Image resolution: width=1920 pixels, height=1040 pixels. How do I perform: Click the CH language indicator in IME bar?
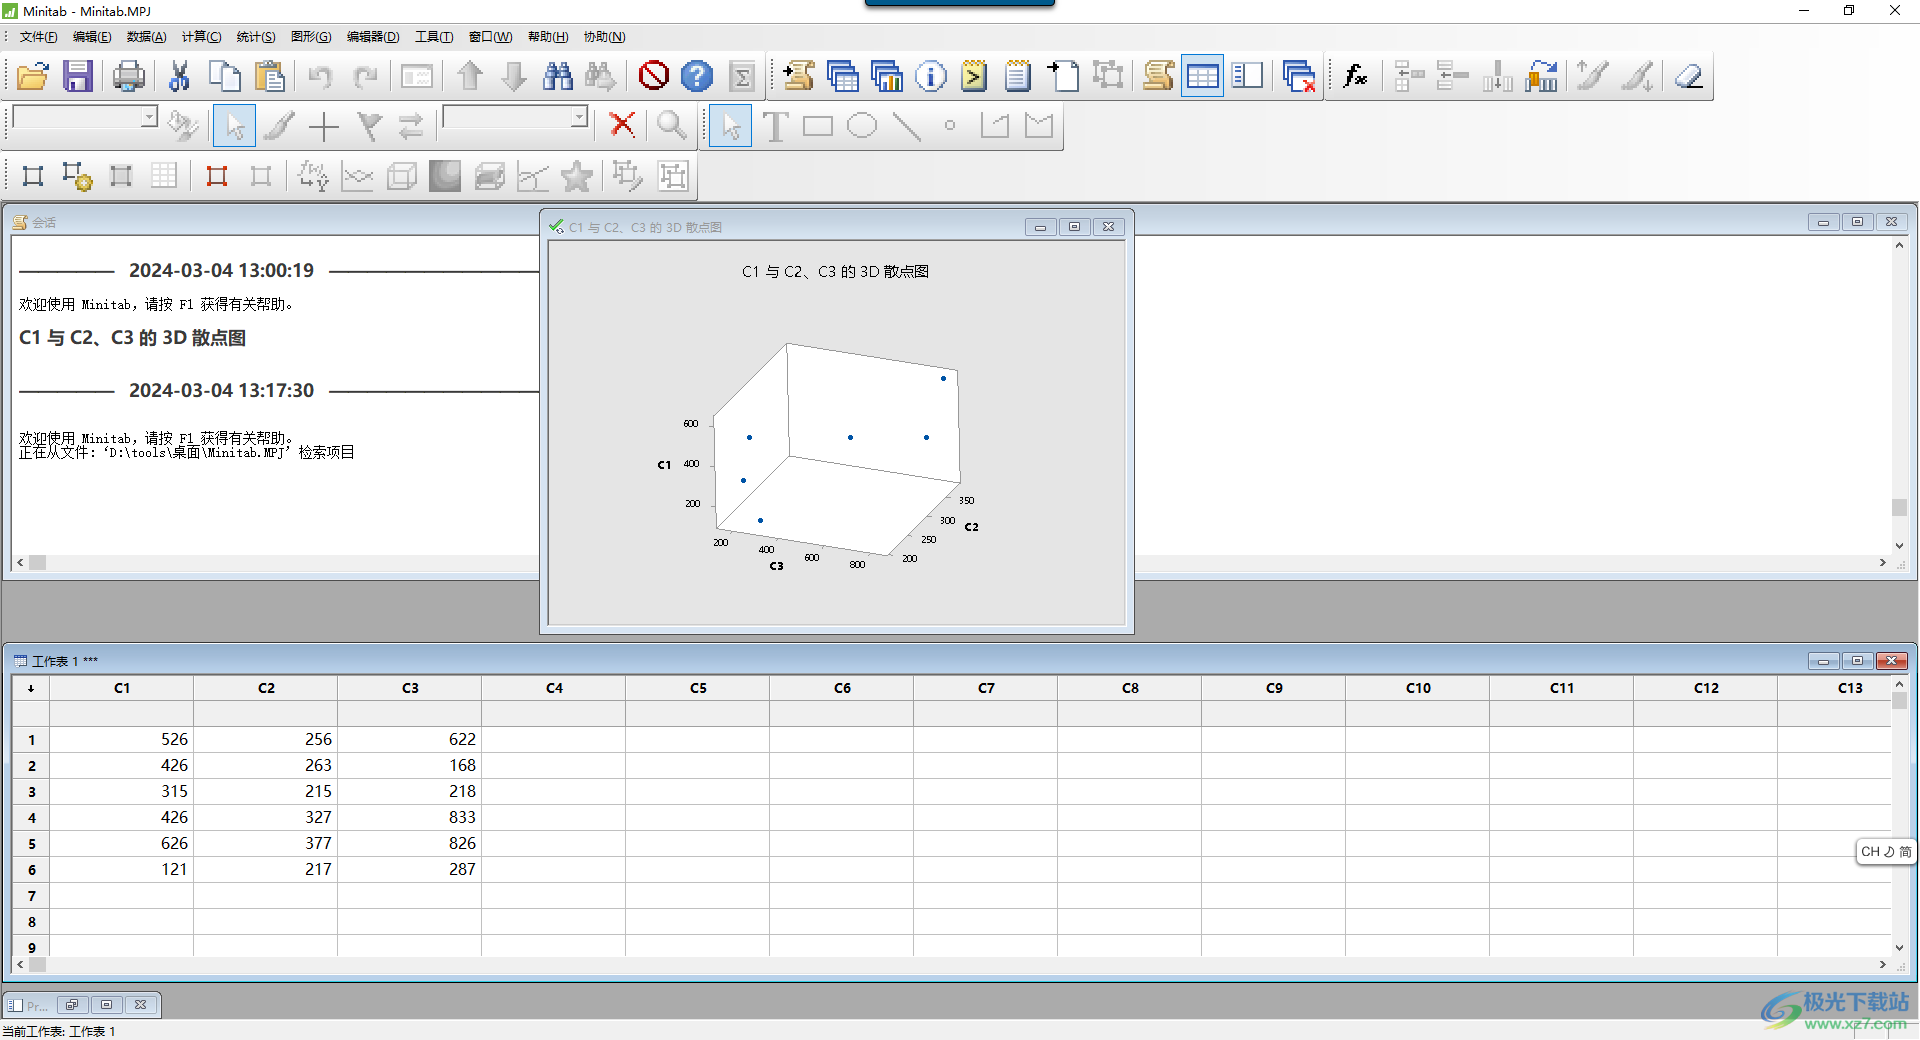tap(1870, 852)
